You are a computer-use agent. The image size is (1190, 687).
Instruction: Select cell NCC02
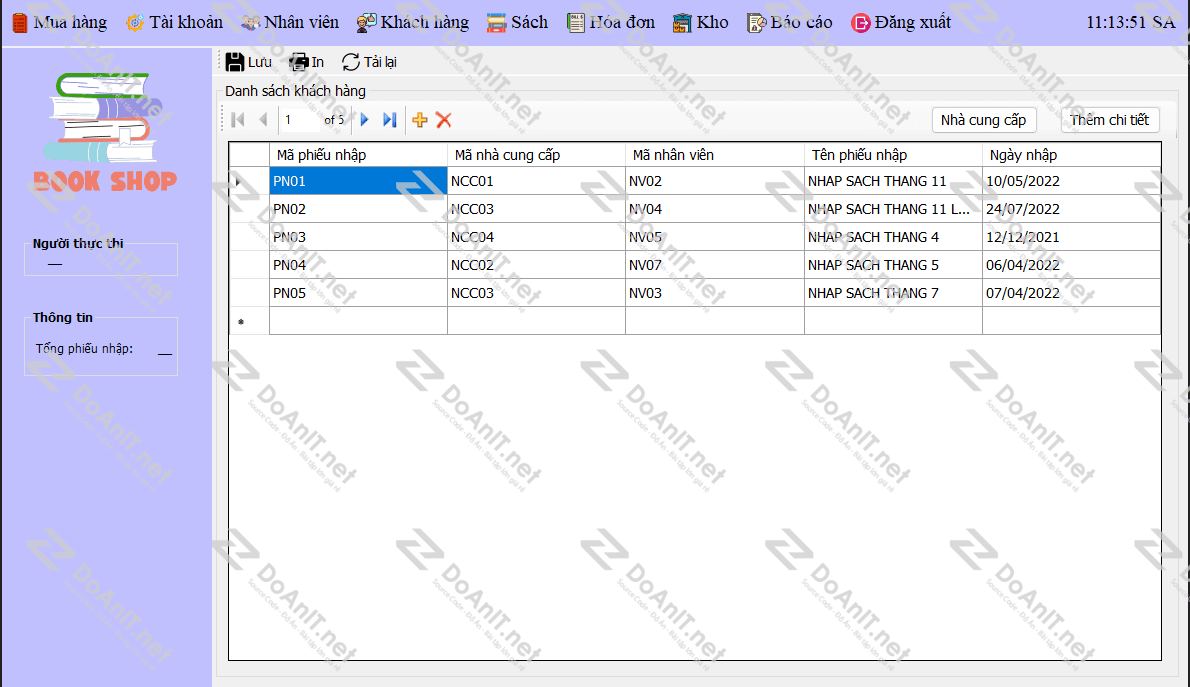537,265
